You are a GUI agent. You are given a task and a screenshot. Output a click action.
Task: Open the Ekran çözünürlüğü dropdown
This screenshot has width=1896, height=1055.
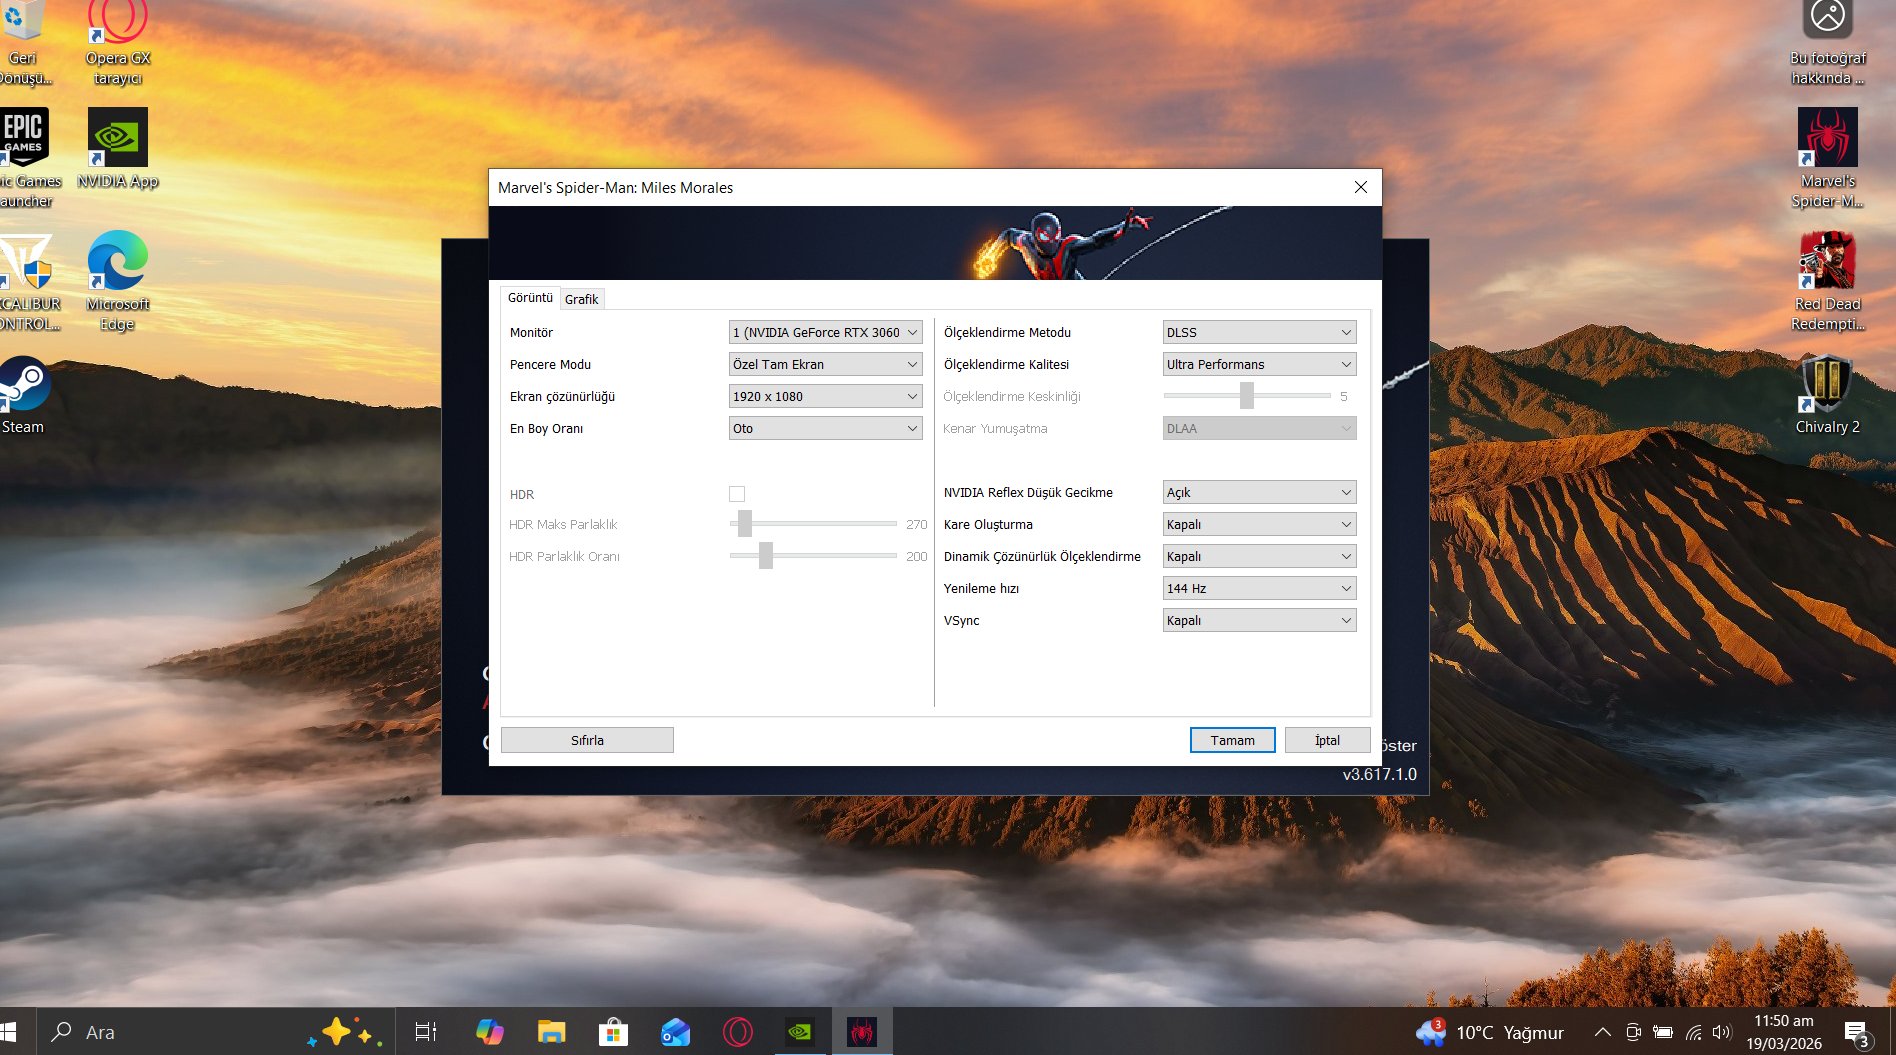click(x=825, y=396)
